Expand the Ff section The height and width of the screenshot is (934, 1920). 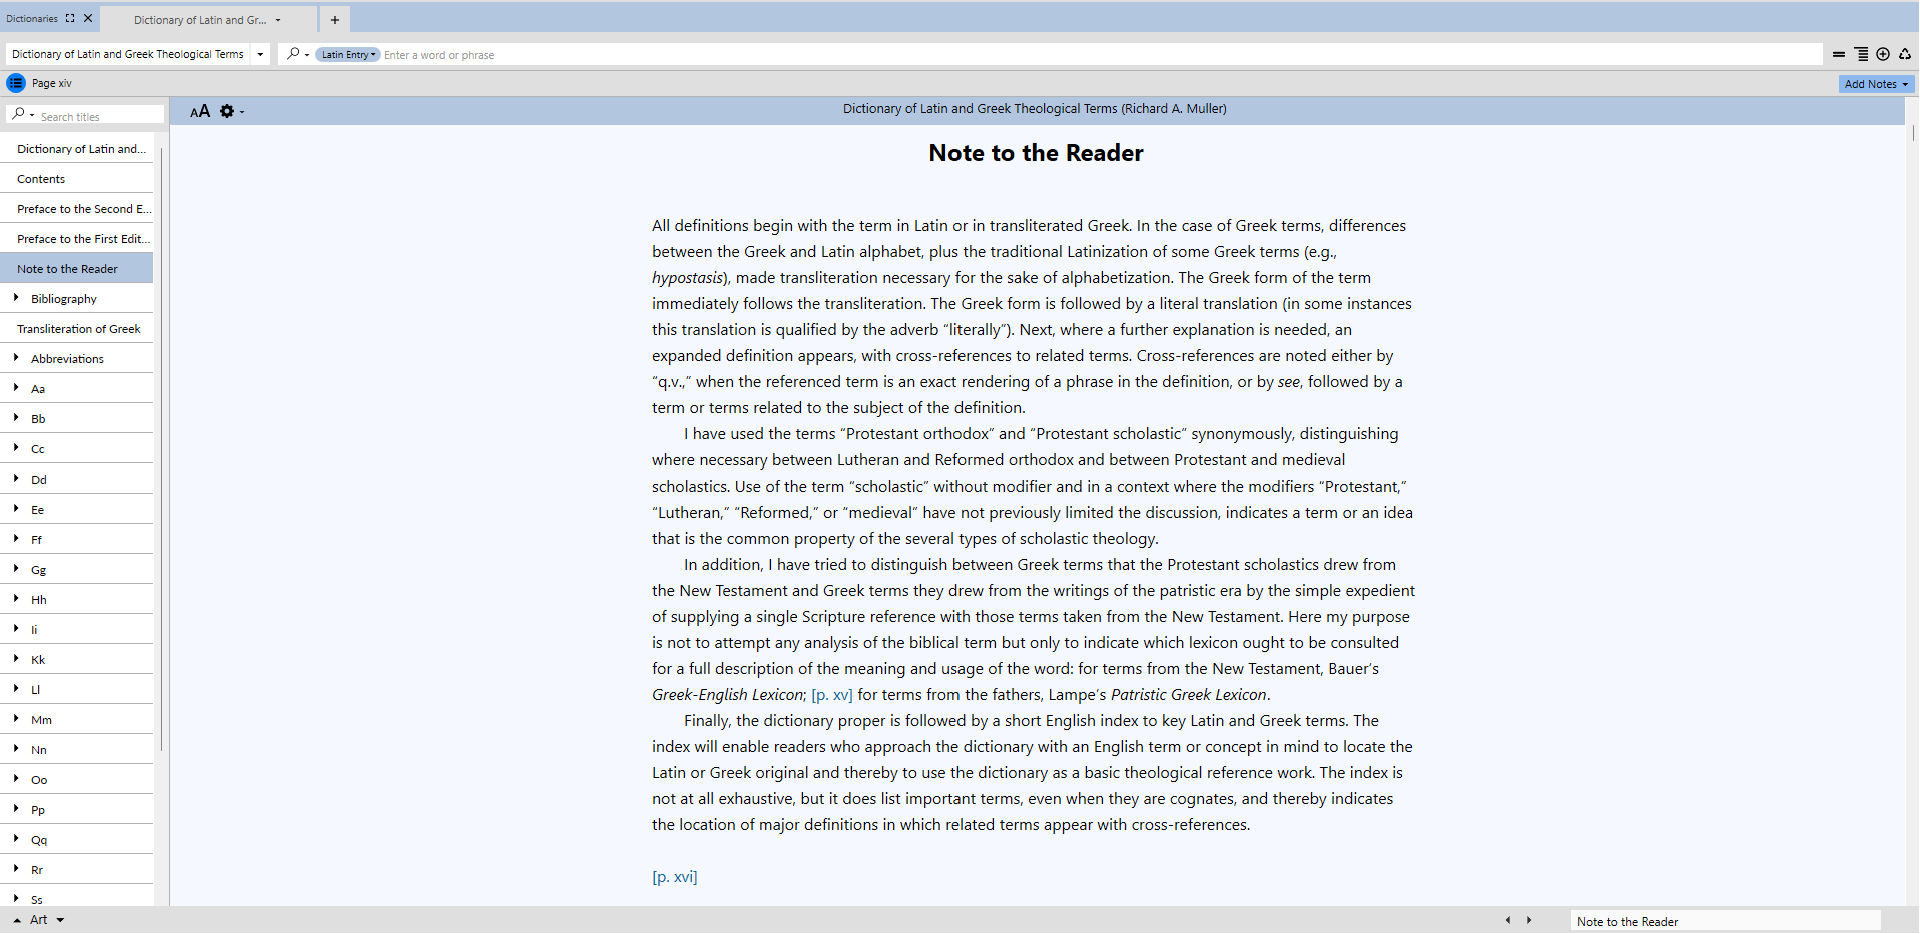pyautogui.click(x=16, y=539)
